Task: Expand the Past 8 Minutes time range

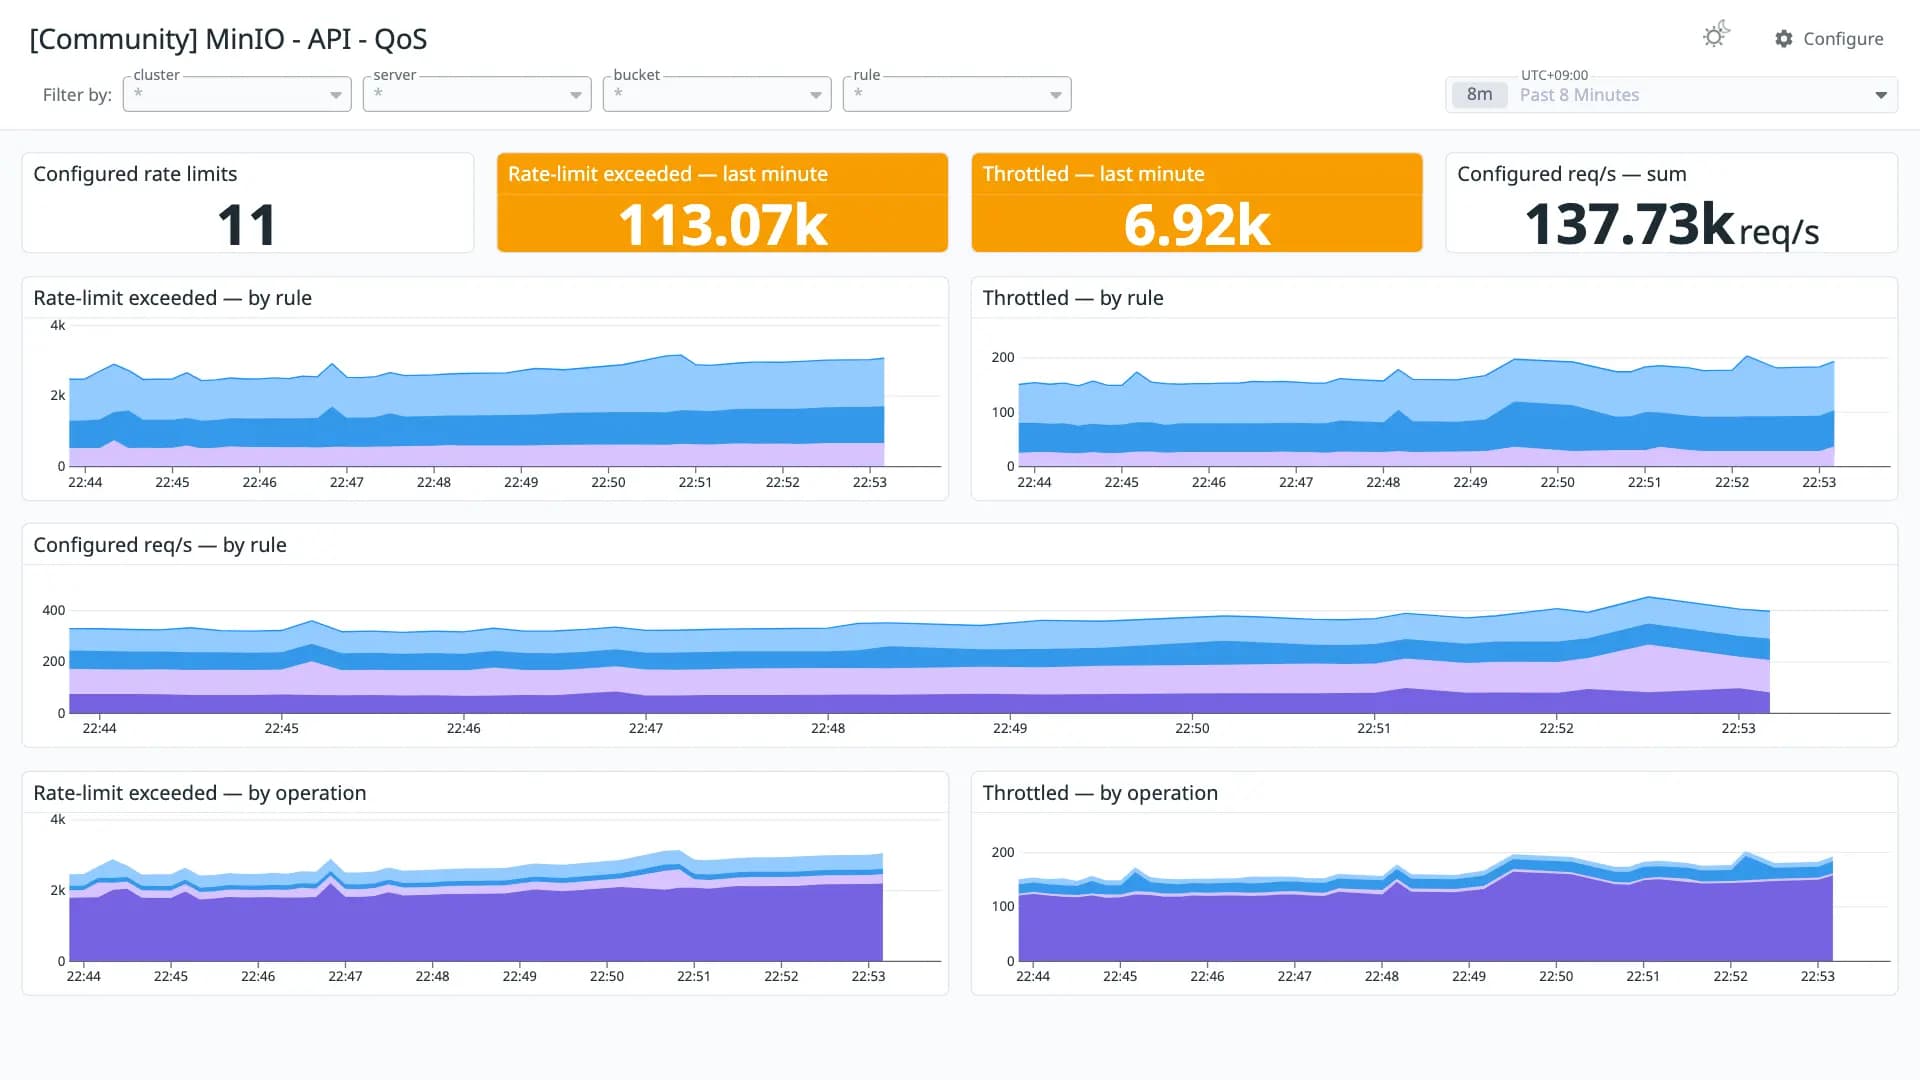Action: 1671,95
